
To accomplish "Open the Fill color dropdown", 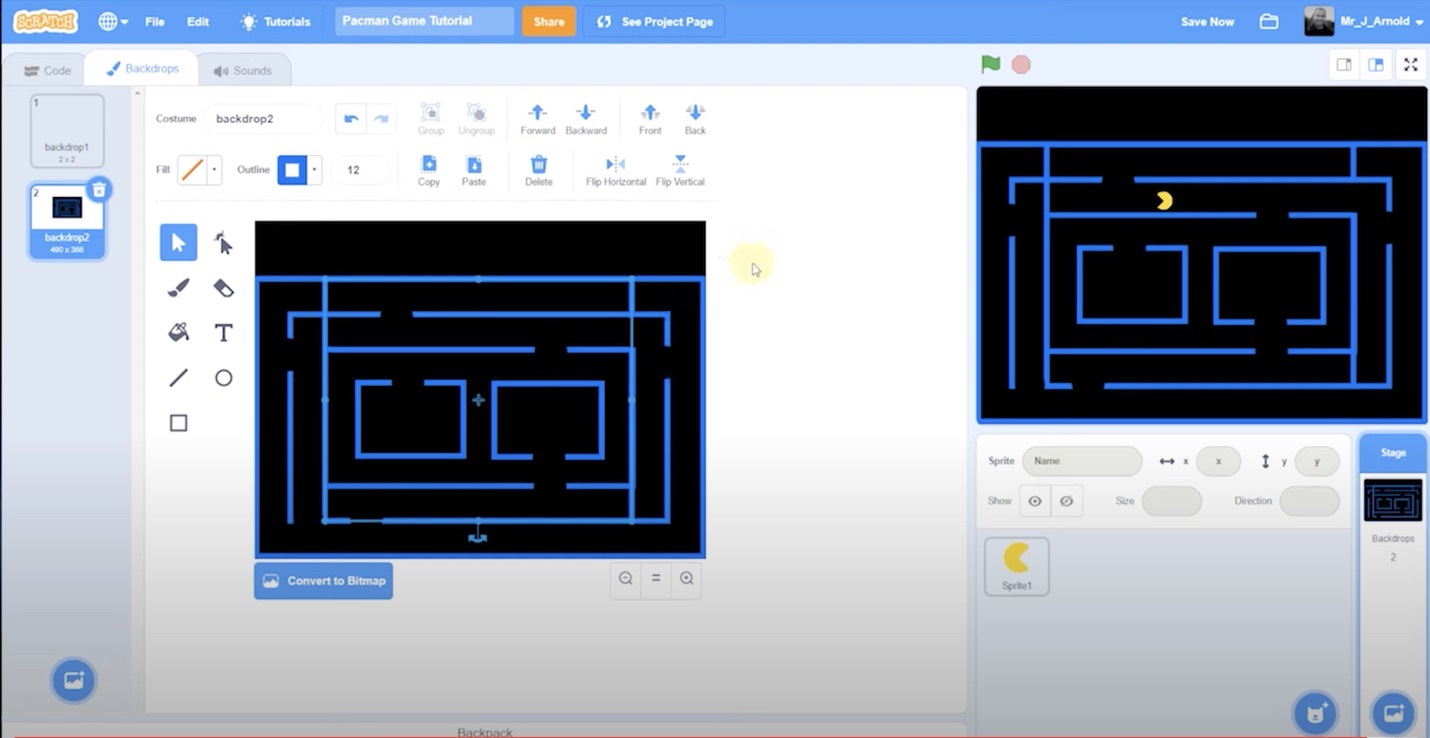I will (x=214, y=170).
